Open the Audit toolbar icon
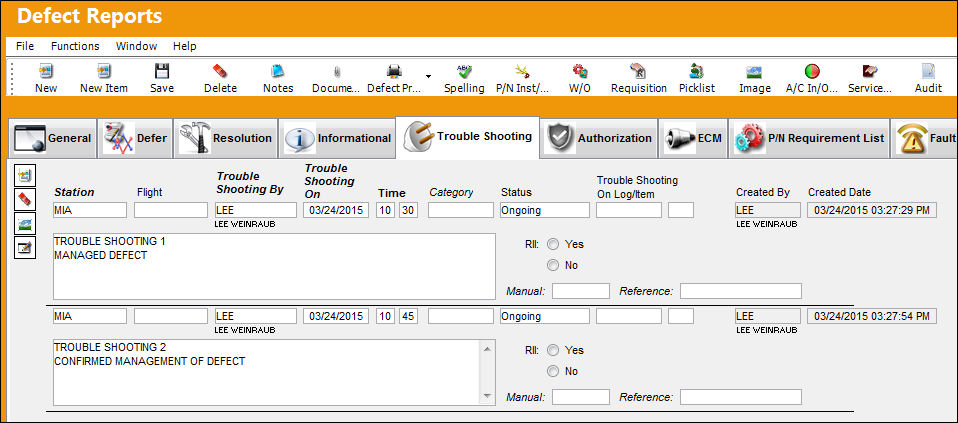Image resolution: width=958 pixels, height=423 pixels. (x=928, y=72)
